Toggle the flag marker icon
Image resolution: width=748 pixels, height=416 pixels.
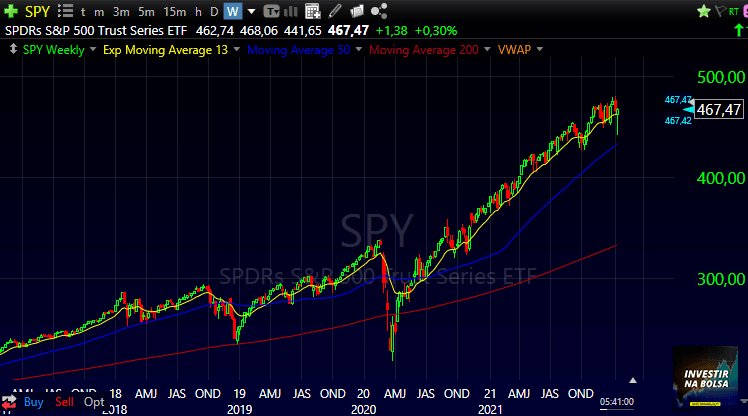click(x=720, y=11)
